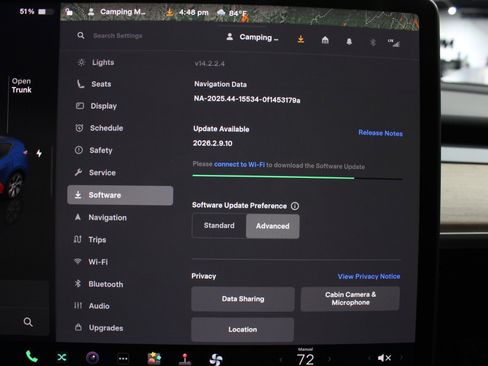Open the Lights settings
Viewport: 488px width, 366px height.
point(96,62)
